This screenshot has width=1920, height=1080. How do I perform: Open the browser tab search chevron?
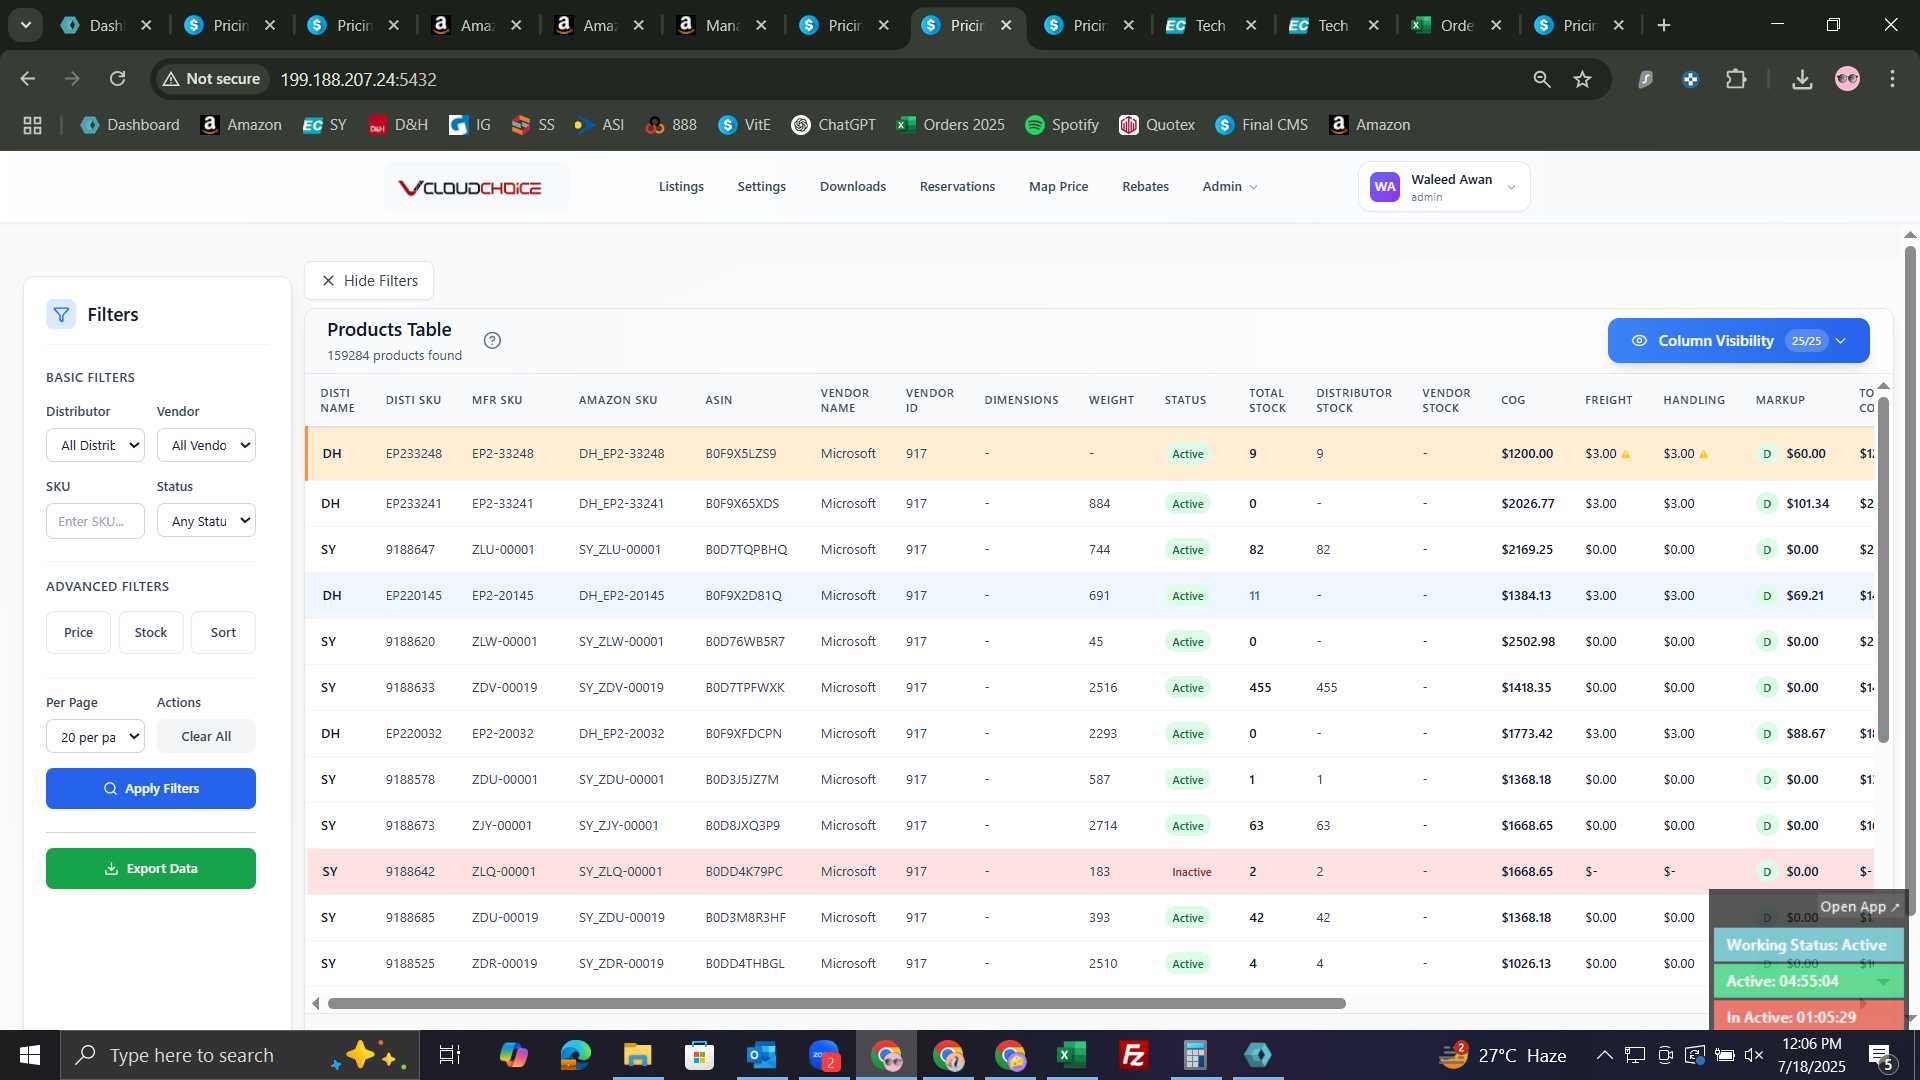pyautogui.click(x=25, y=25)
